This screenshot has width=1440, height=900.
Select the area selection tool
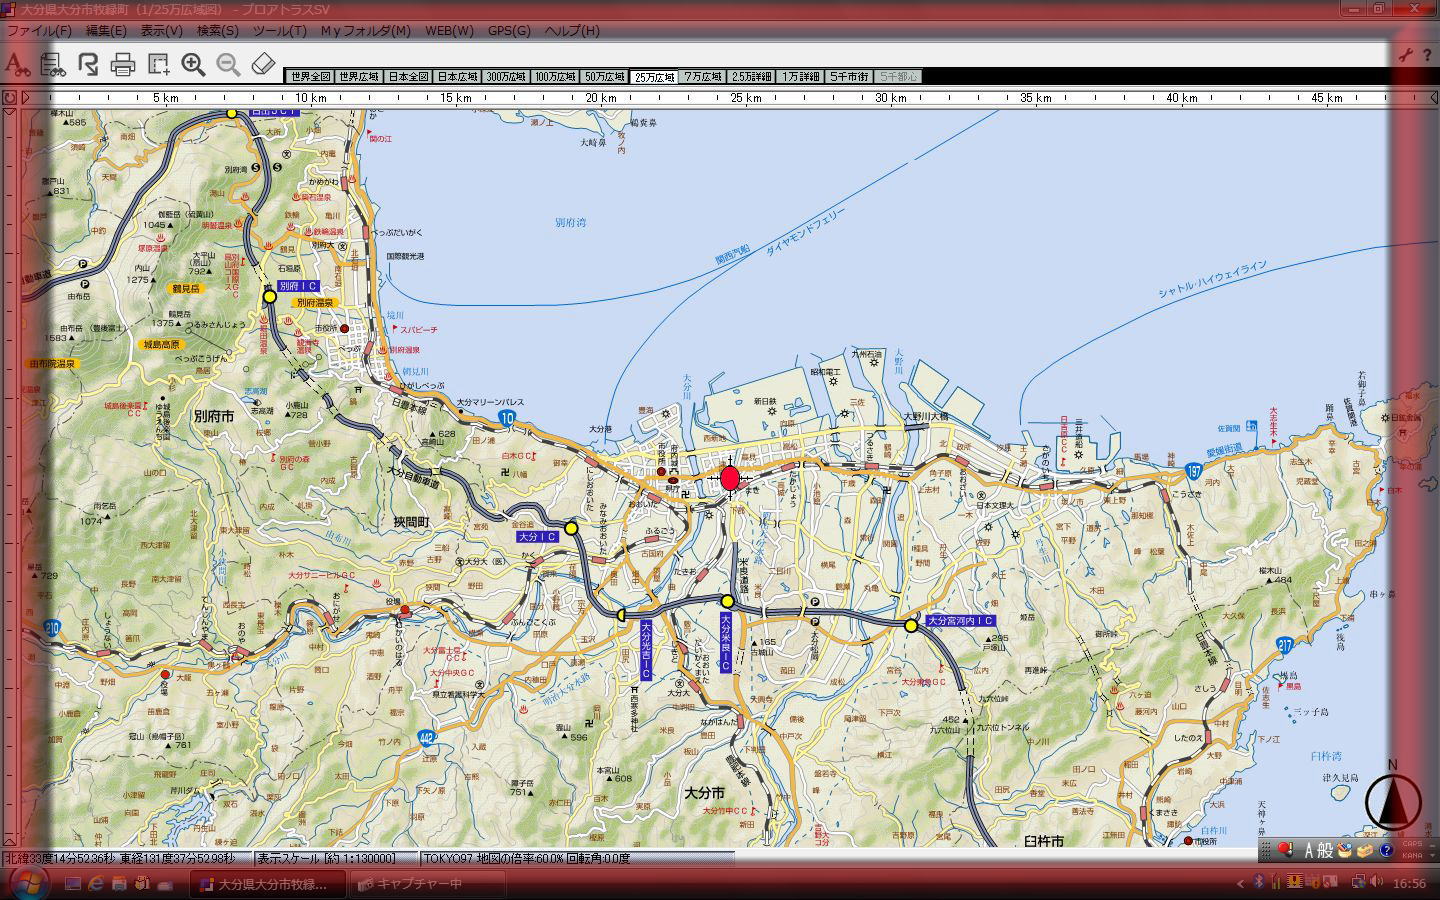(x=158, y=65)
